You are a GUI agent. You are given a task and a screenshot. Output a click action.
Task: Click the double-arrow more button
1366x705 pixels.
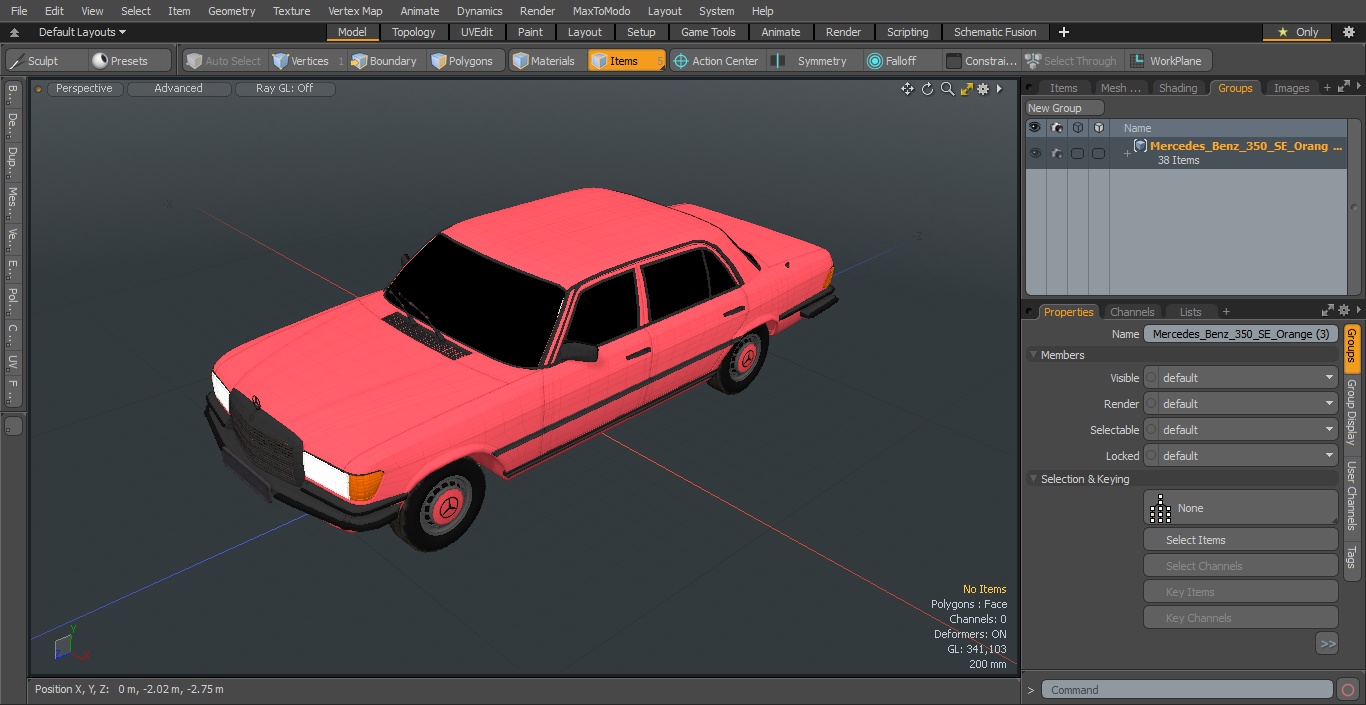[x=1327, y=644]
